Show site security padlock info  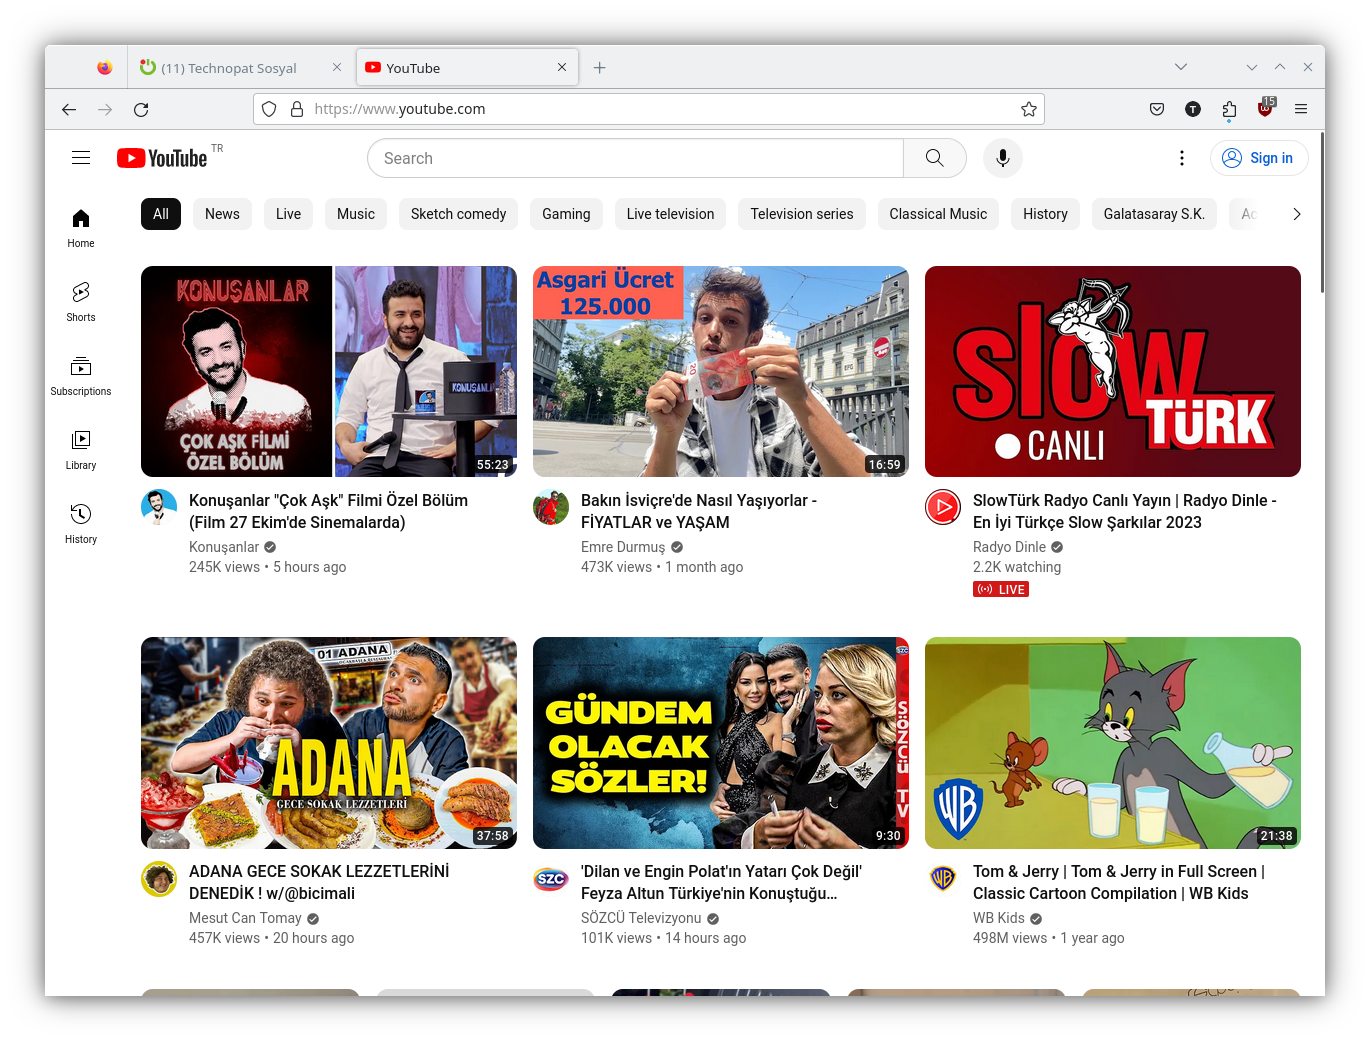click(297, 109)
